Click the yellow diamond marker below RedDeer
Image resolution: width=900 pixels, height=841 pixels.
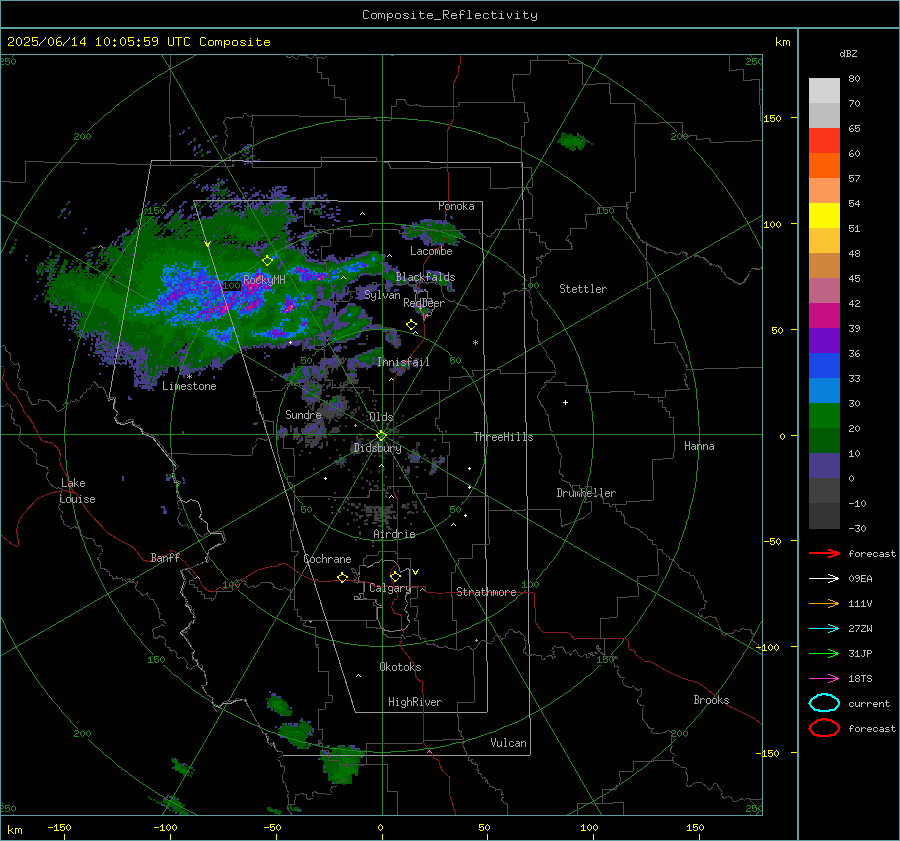[x=412, y=325]
